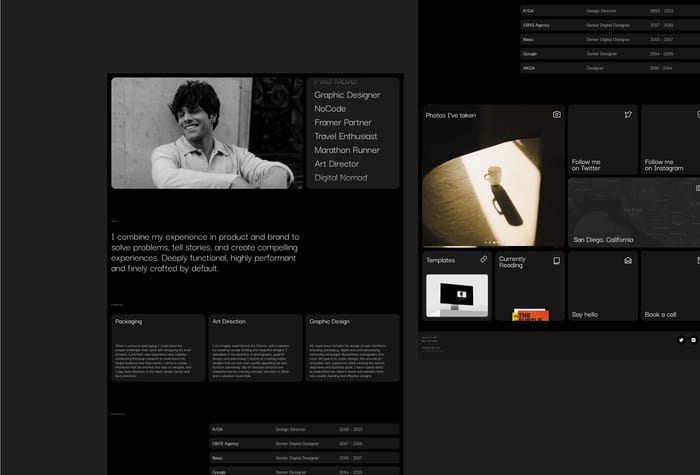
Task: Click the Google row in top-right experience table
Action: [x=610, y=54]
